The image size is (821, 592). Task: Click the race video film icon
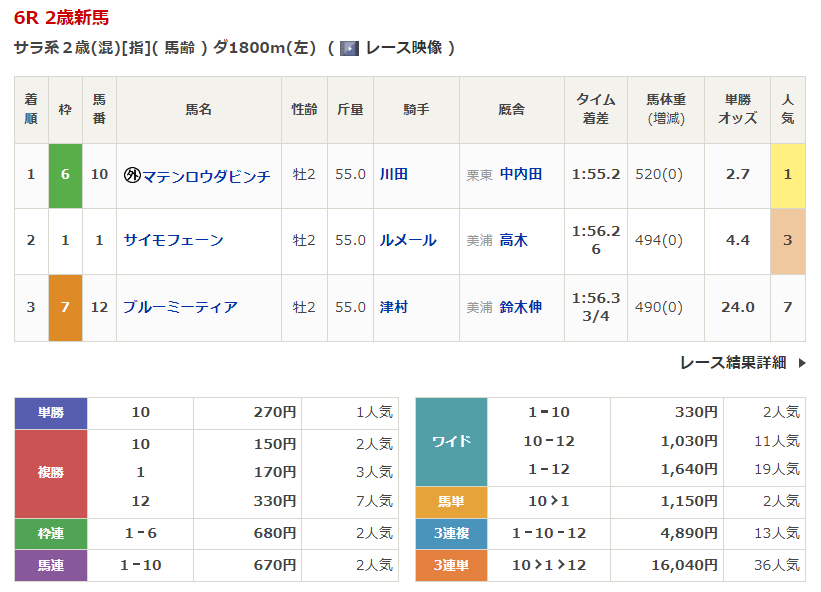[x=349, y=48]
